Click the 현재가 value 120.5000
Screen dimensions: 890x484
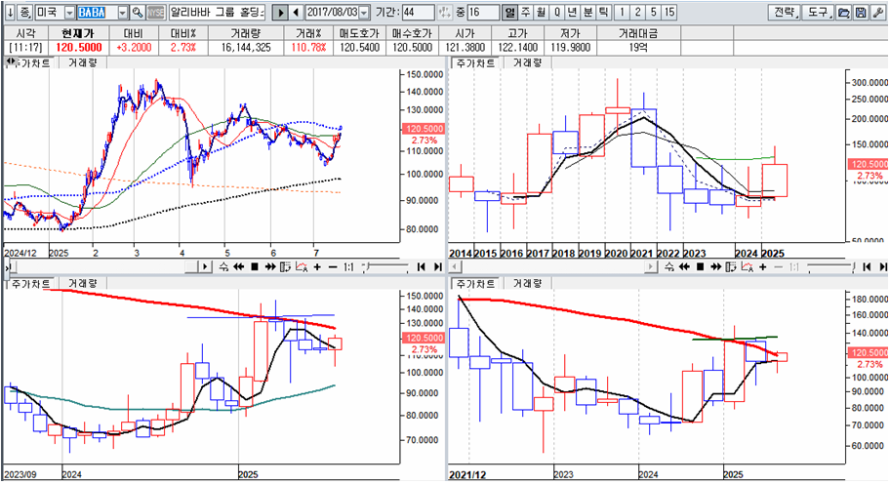tap(79, 48)
